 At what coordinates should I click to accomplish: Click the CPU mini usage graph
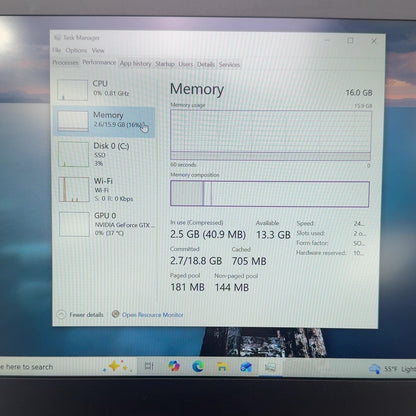tap(72, 90)
